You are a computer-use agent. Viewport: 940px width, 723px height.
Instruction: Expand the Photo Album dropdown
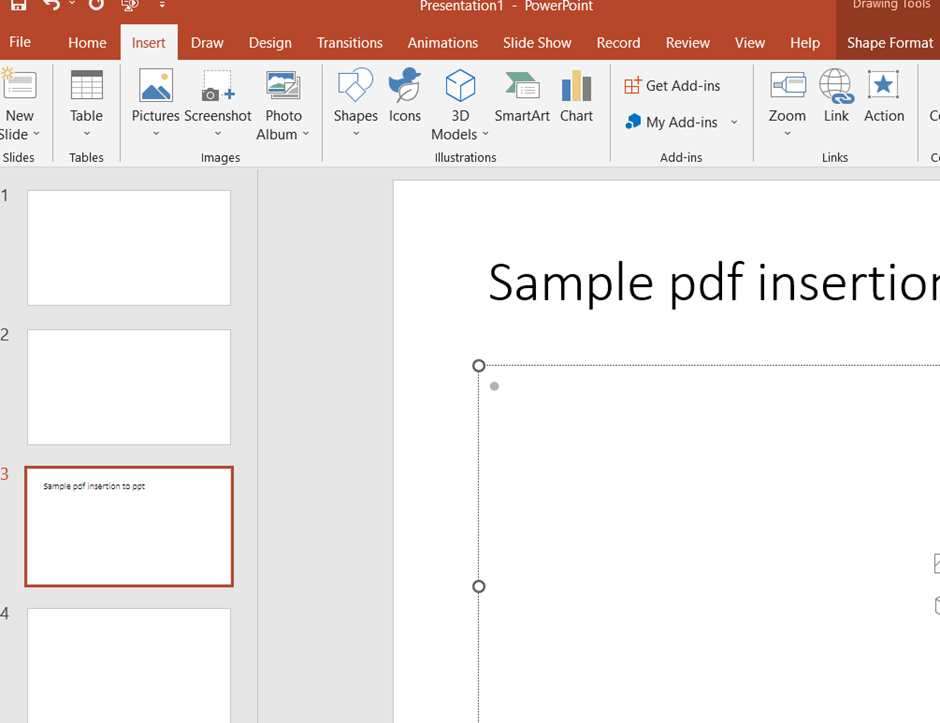click(306, 135)
